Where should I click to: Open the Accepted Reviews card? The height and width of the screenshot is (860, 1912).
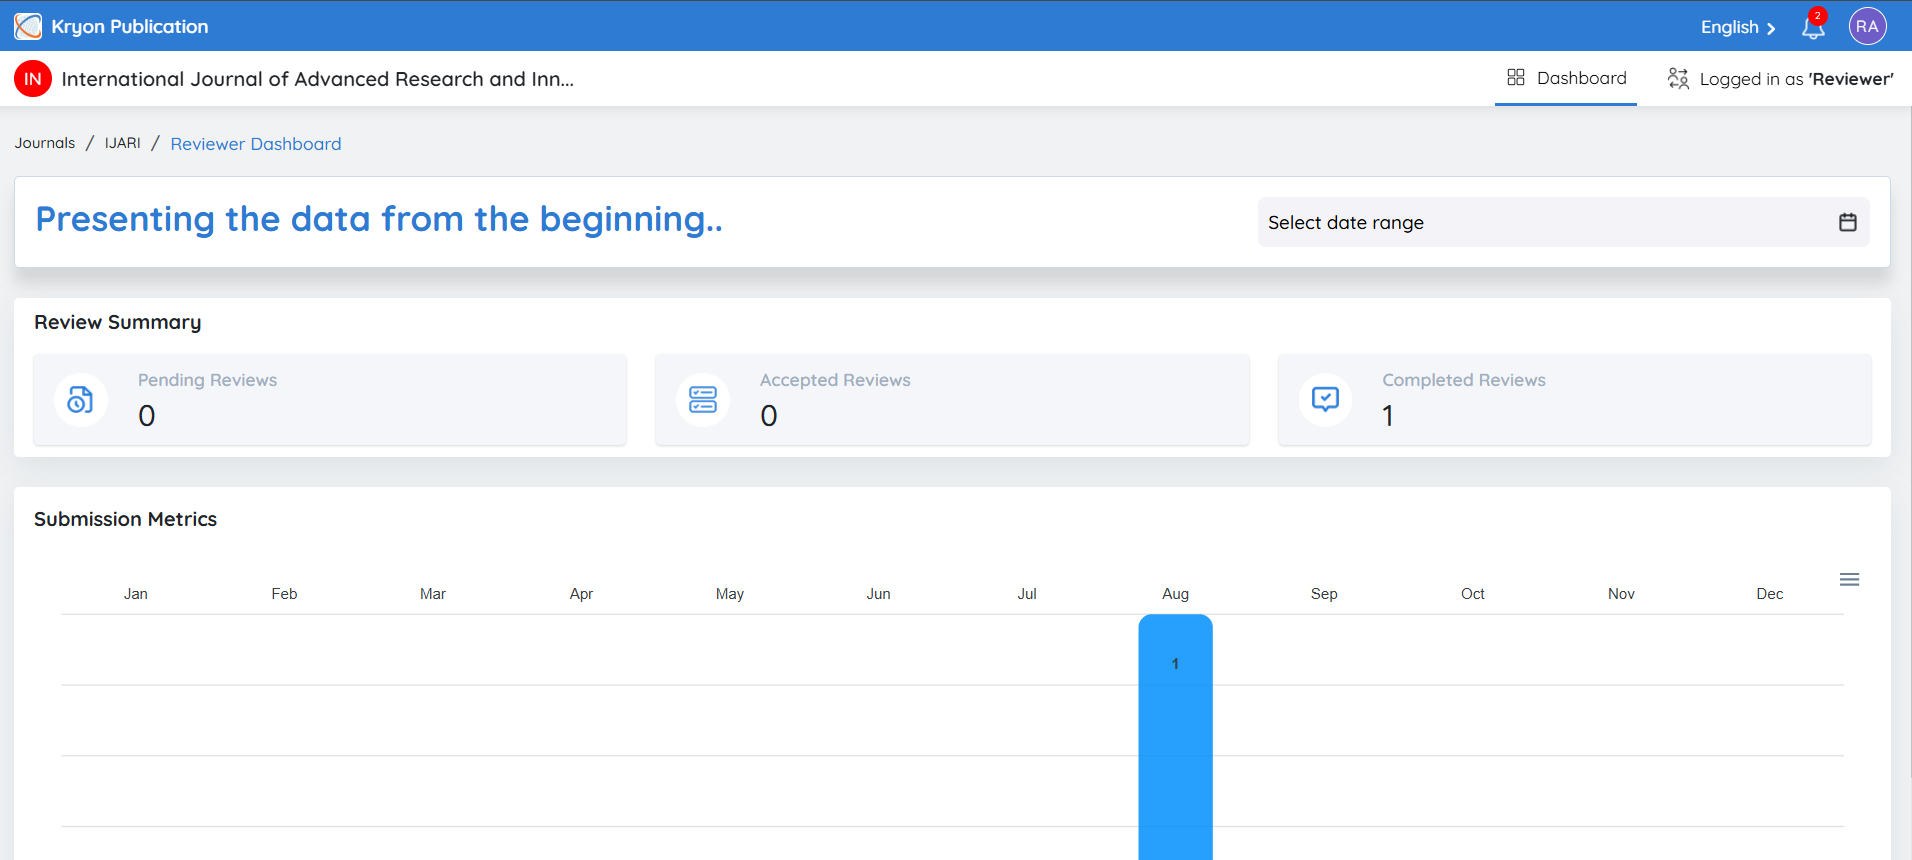point(952,400)
